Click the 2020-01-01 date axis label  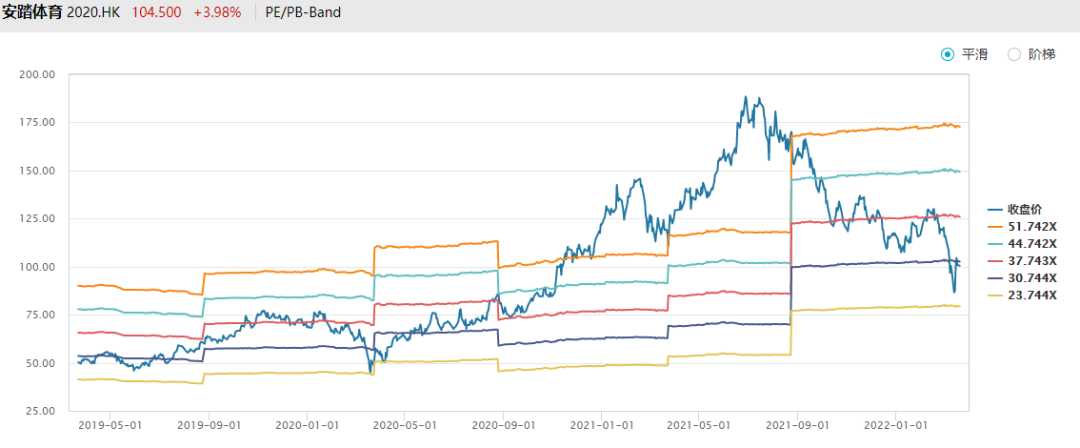307,425
